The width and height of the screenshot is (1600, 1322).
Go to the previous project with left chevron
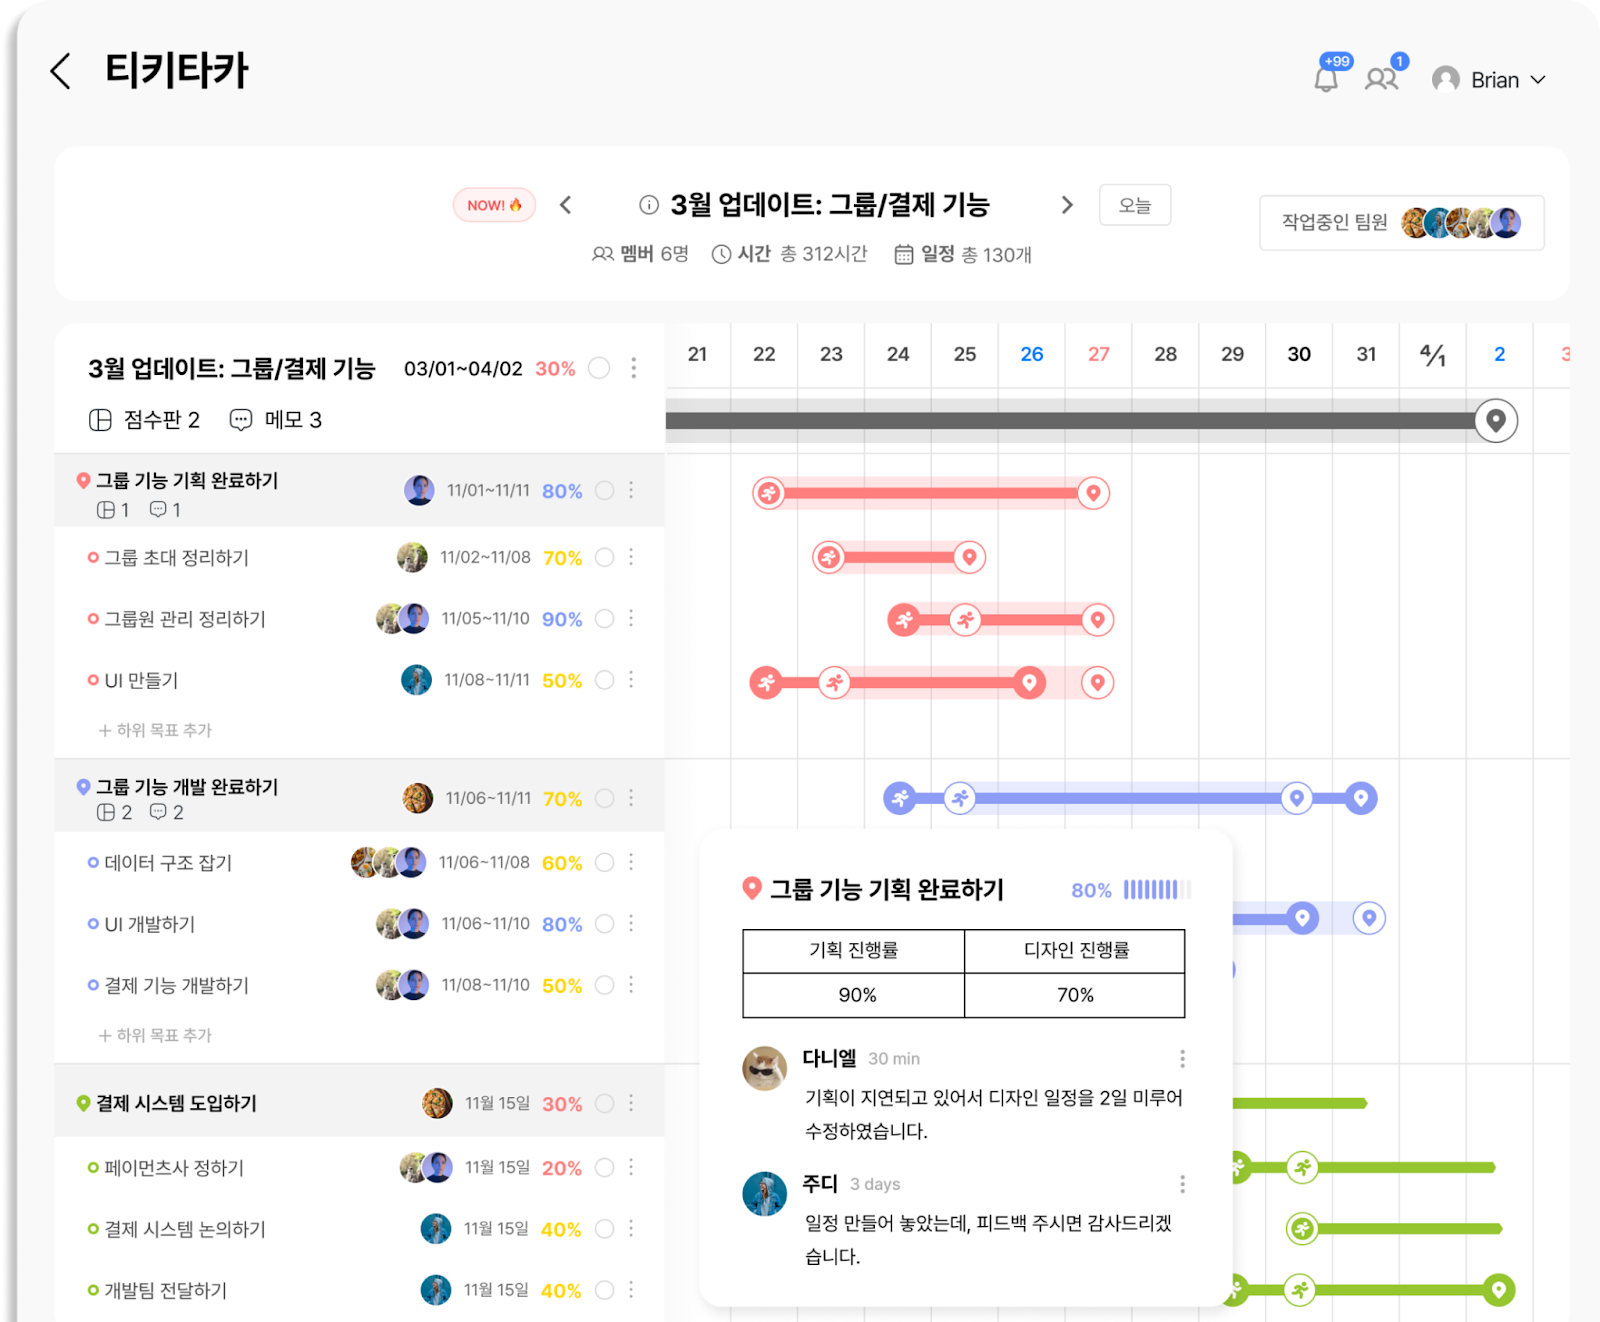pos(566,205)
